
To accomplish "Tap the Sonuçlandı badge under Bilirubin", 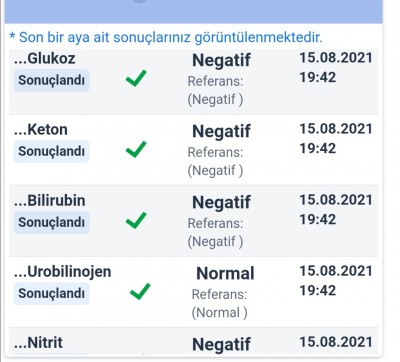I will click(52, 222).
